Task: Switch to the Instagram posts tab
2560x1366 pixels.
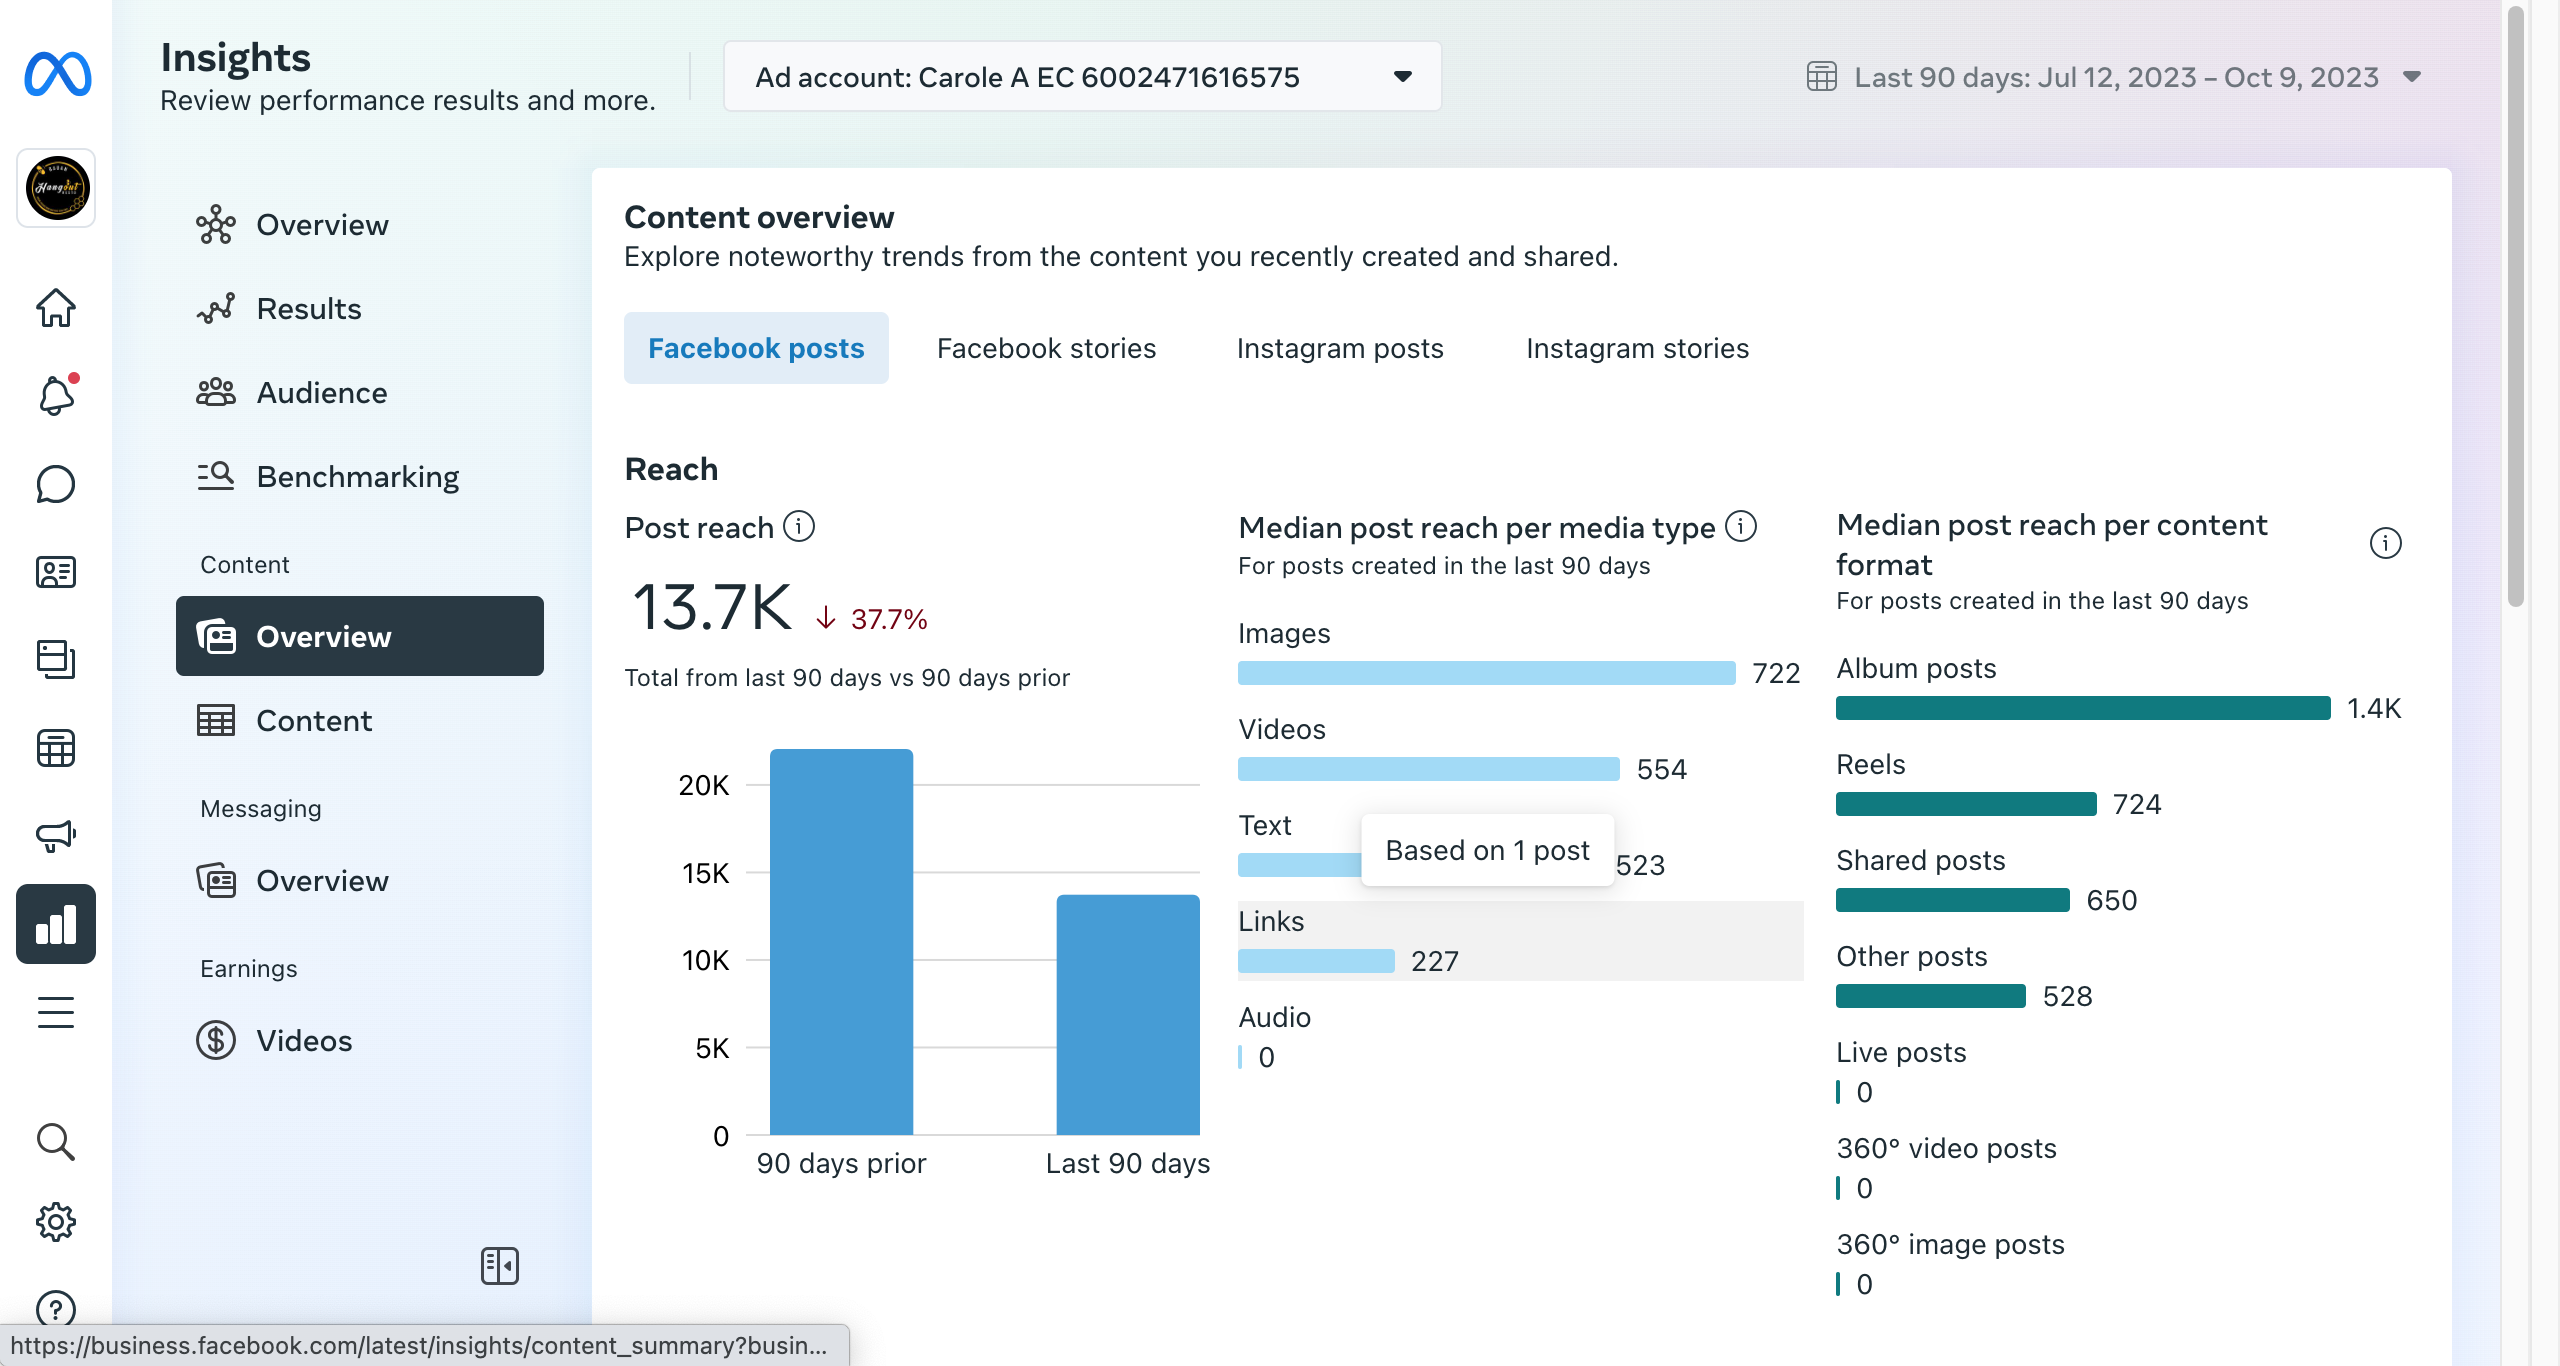Action: coord(1340,348)
